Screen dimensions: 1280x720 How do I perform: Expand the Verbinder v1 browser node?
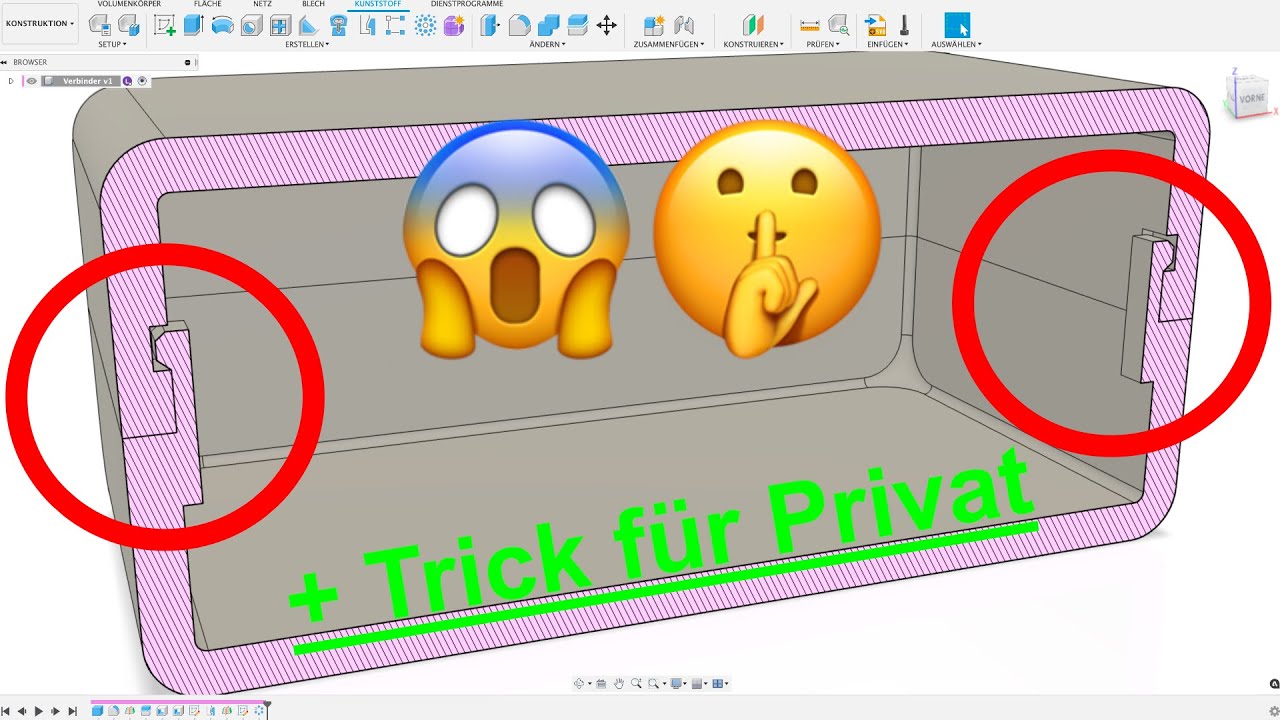tap(11, 81)
